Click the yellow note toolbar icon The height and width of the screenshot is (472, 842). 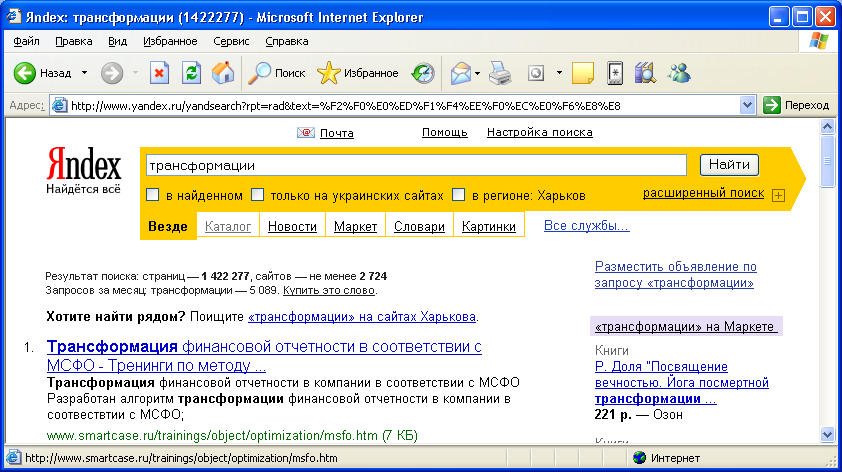pyautogui.click(x=583, y=73)
